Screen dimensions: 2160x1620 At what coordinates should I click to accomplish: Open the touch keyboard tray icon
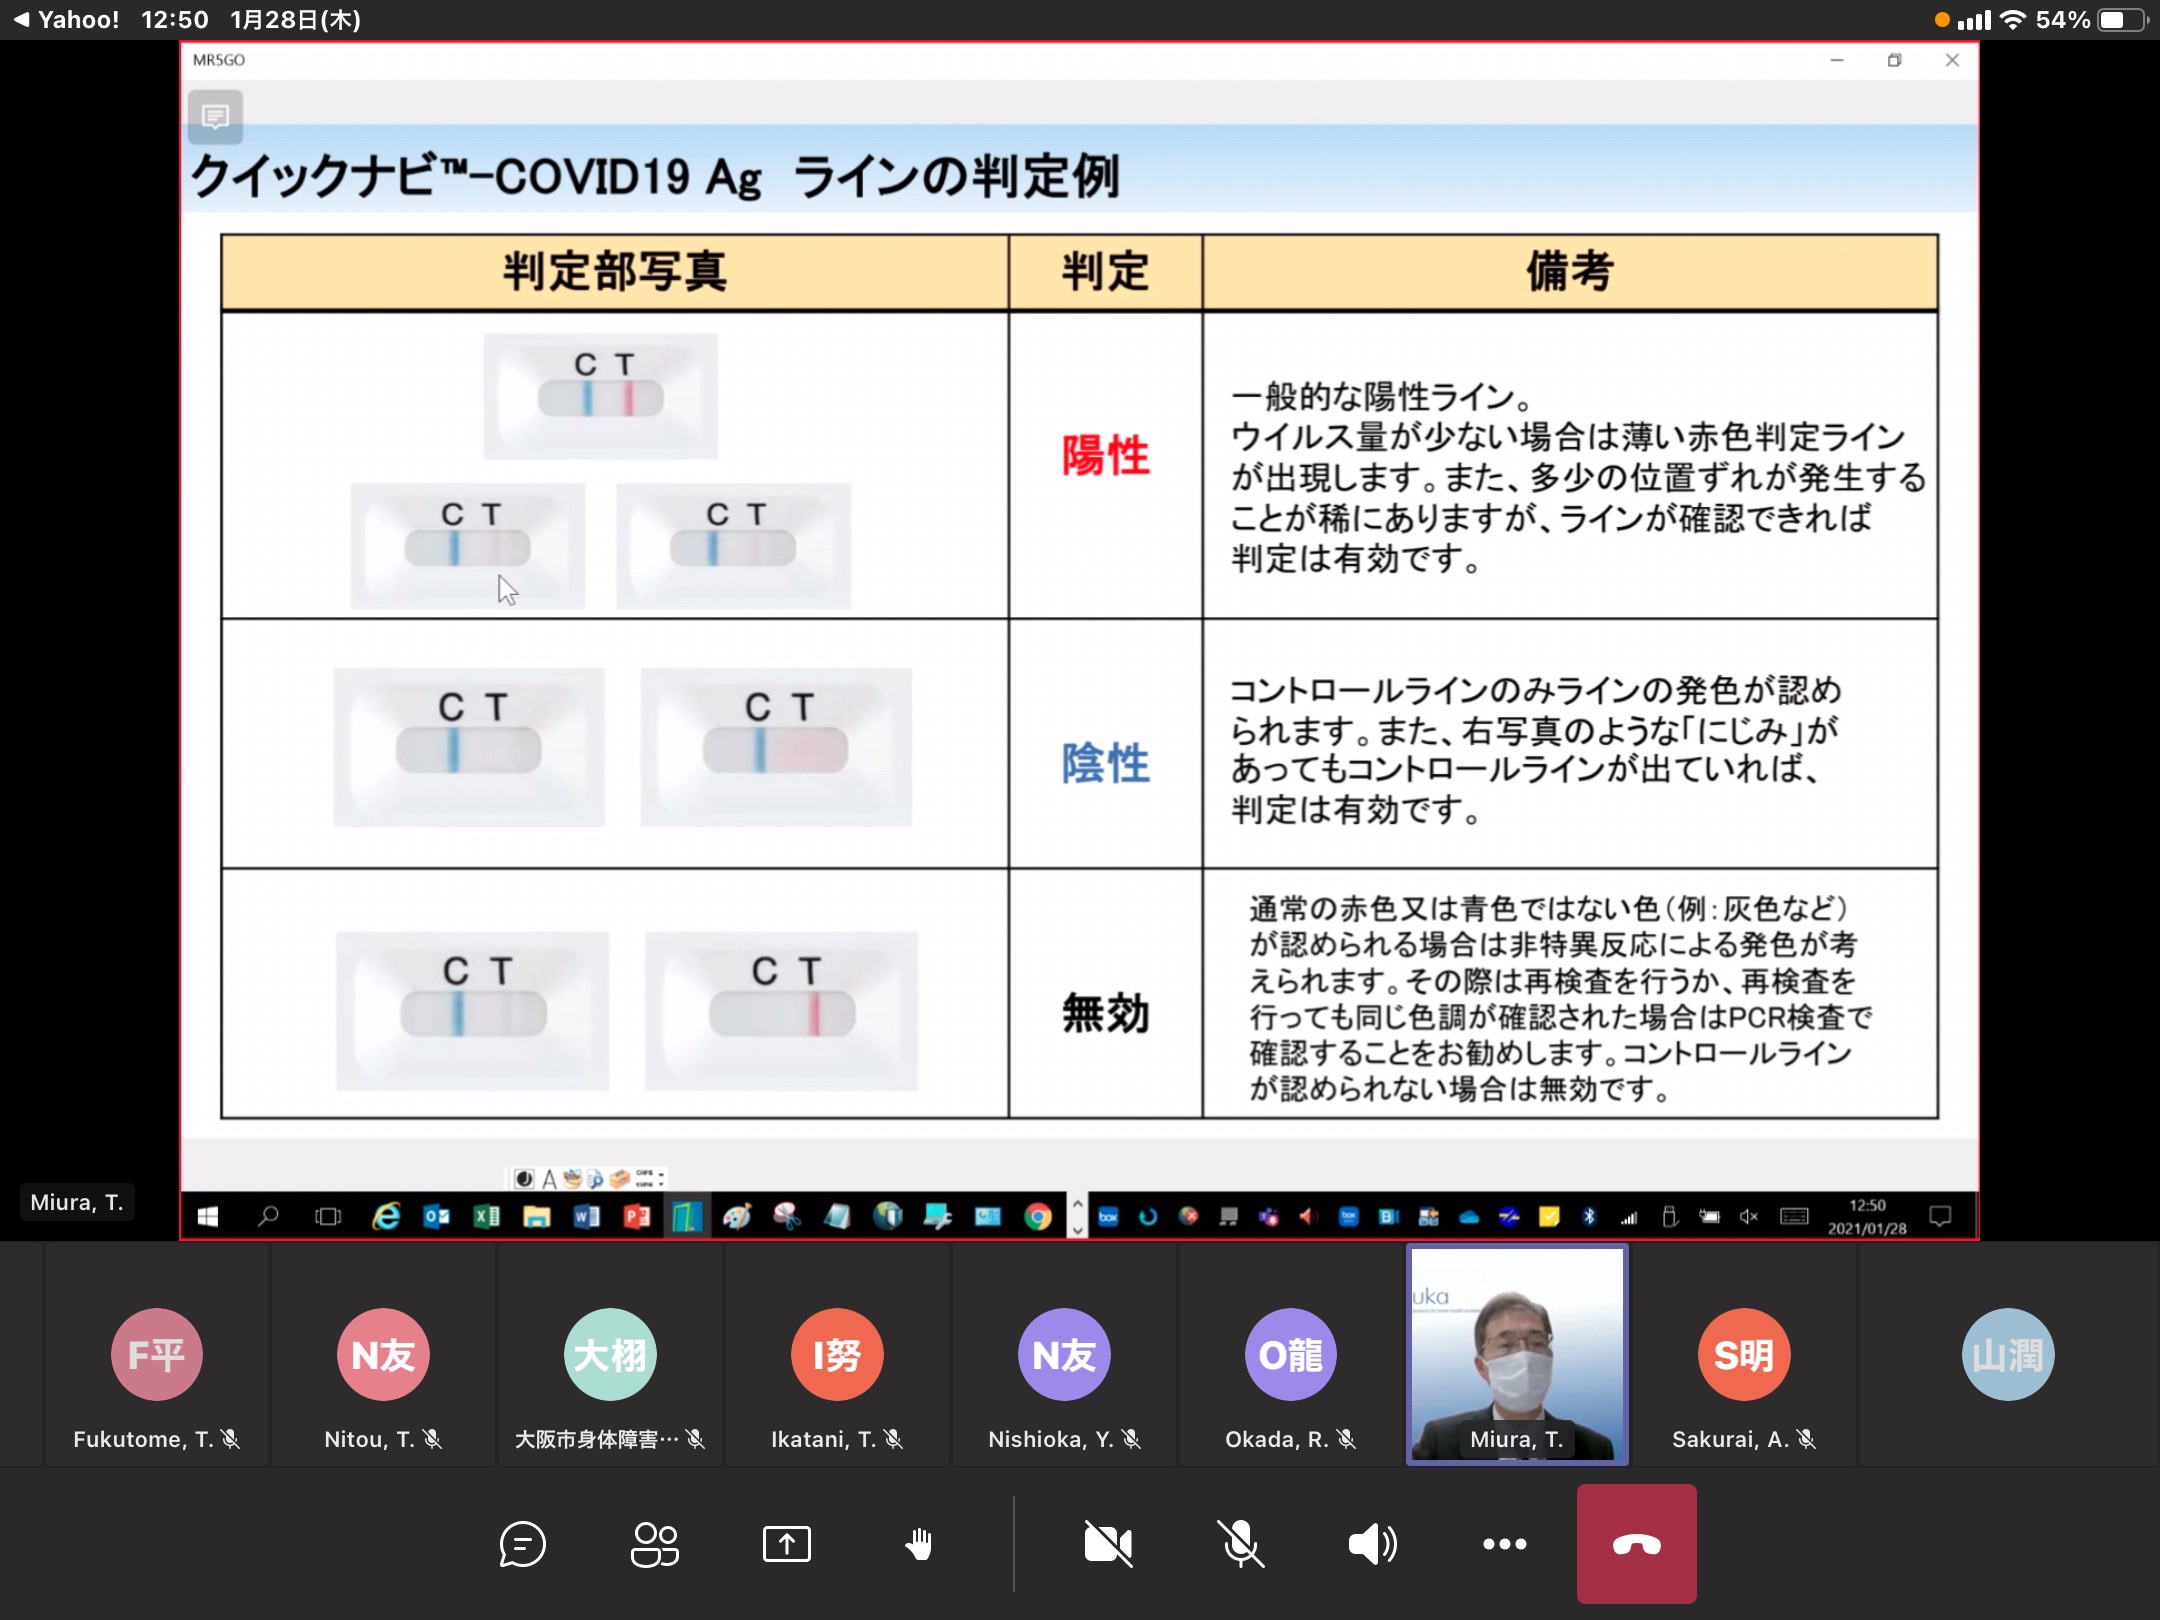click(1794, 1217)
